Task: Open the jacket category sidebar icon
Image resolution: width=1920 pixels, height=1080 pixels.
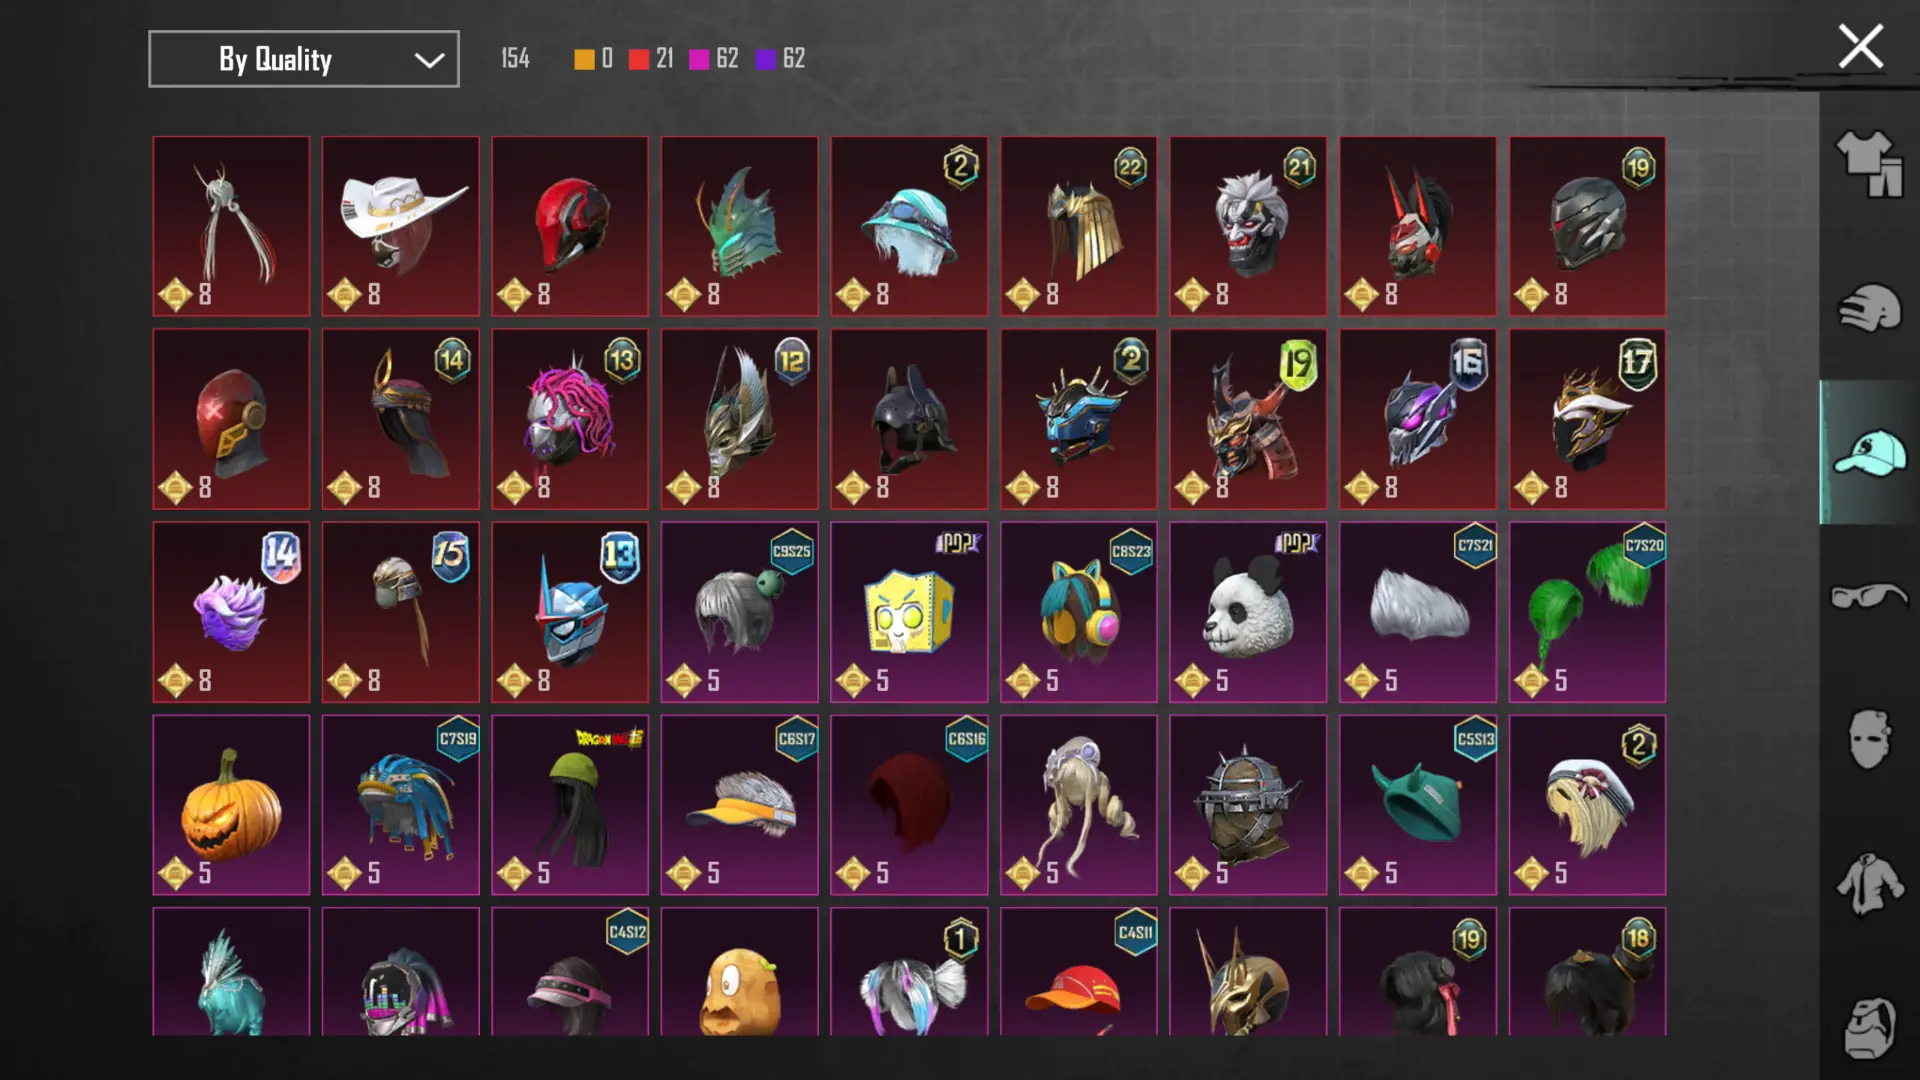Action: (1868, 884)
